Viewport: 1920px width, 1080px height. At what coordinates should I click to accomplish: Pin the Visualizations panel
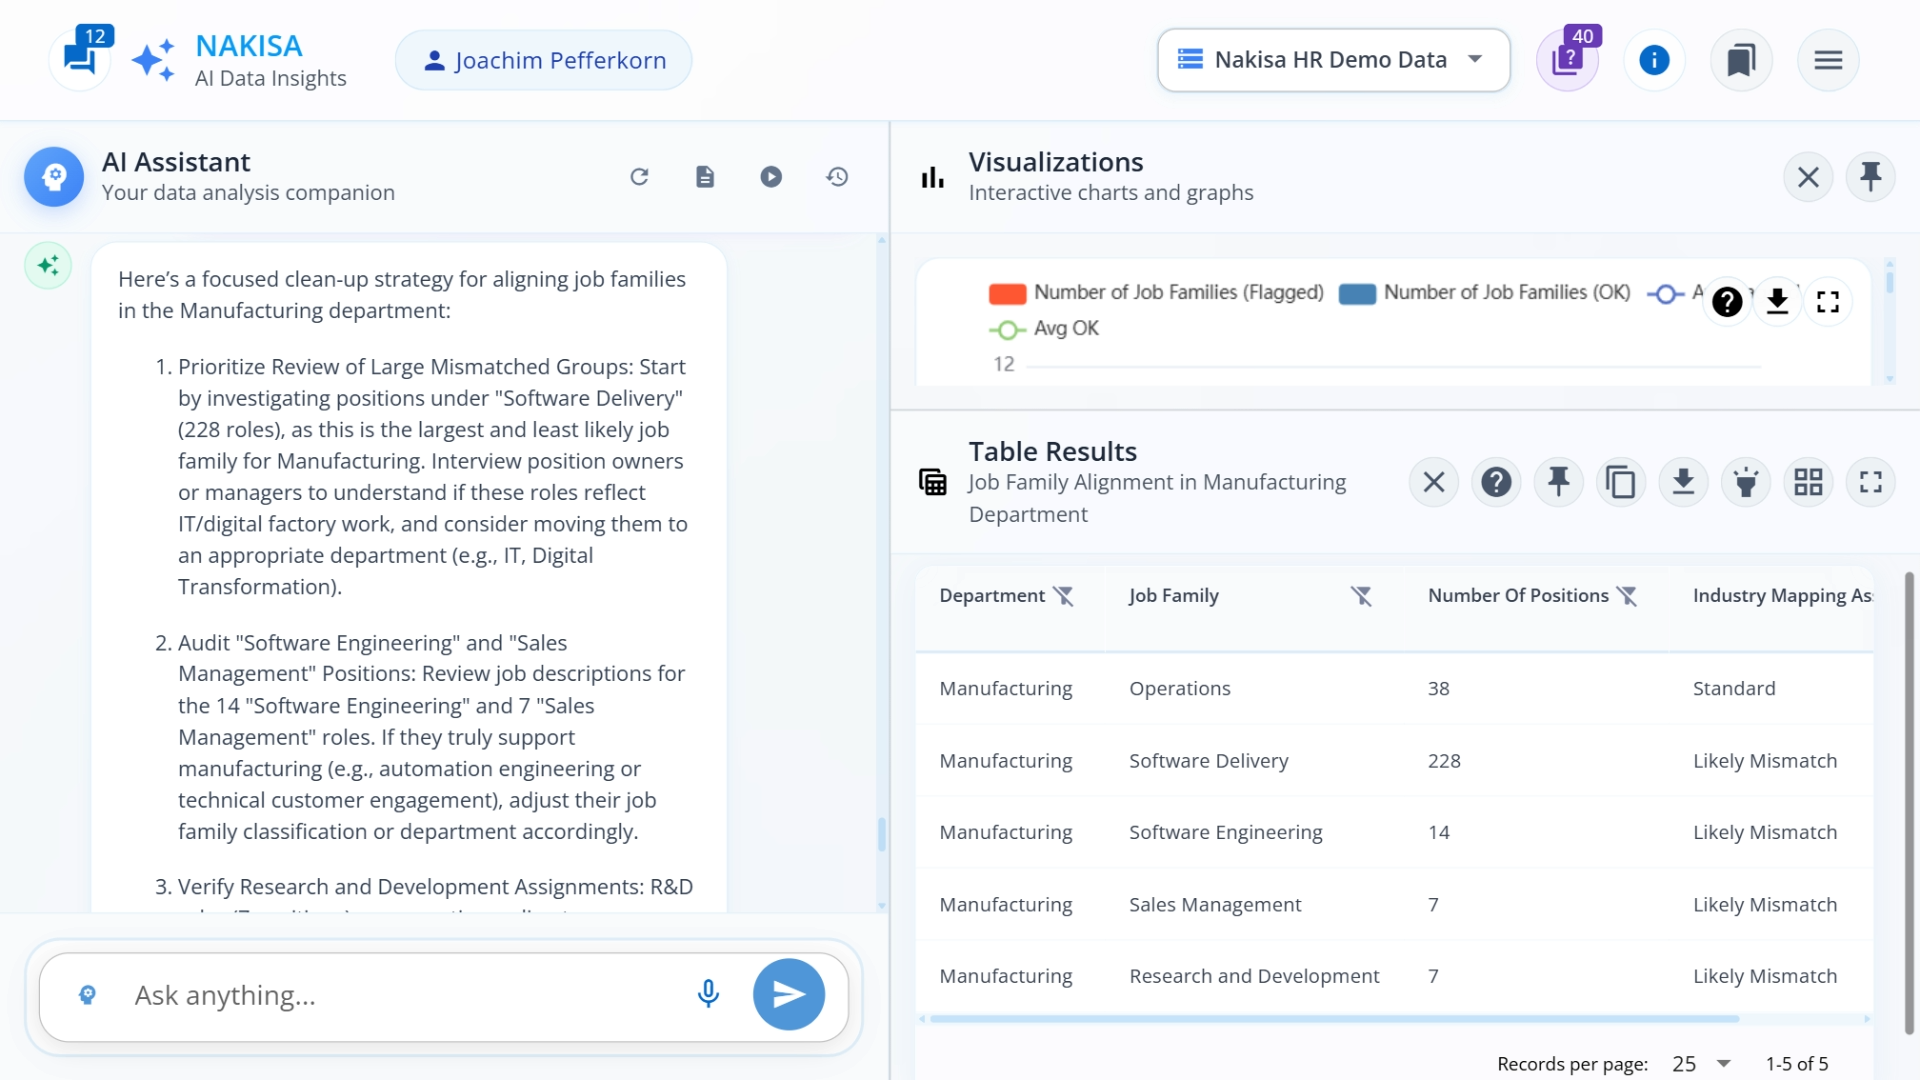pyautogui.click(x=1872, y=176)
